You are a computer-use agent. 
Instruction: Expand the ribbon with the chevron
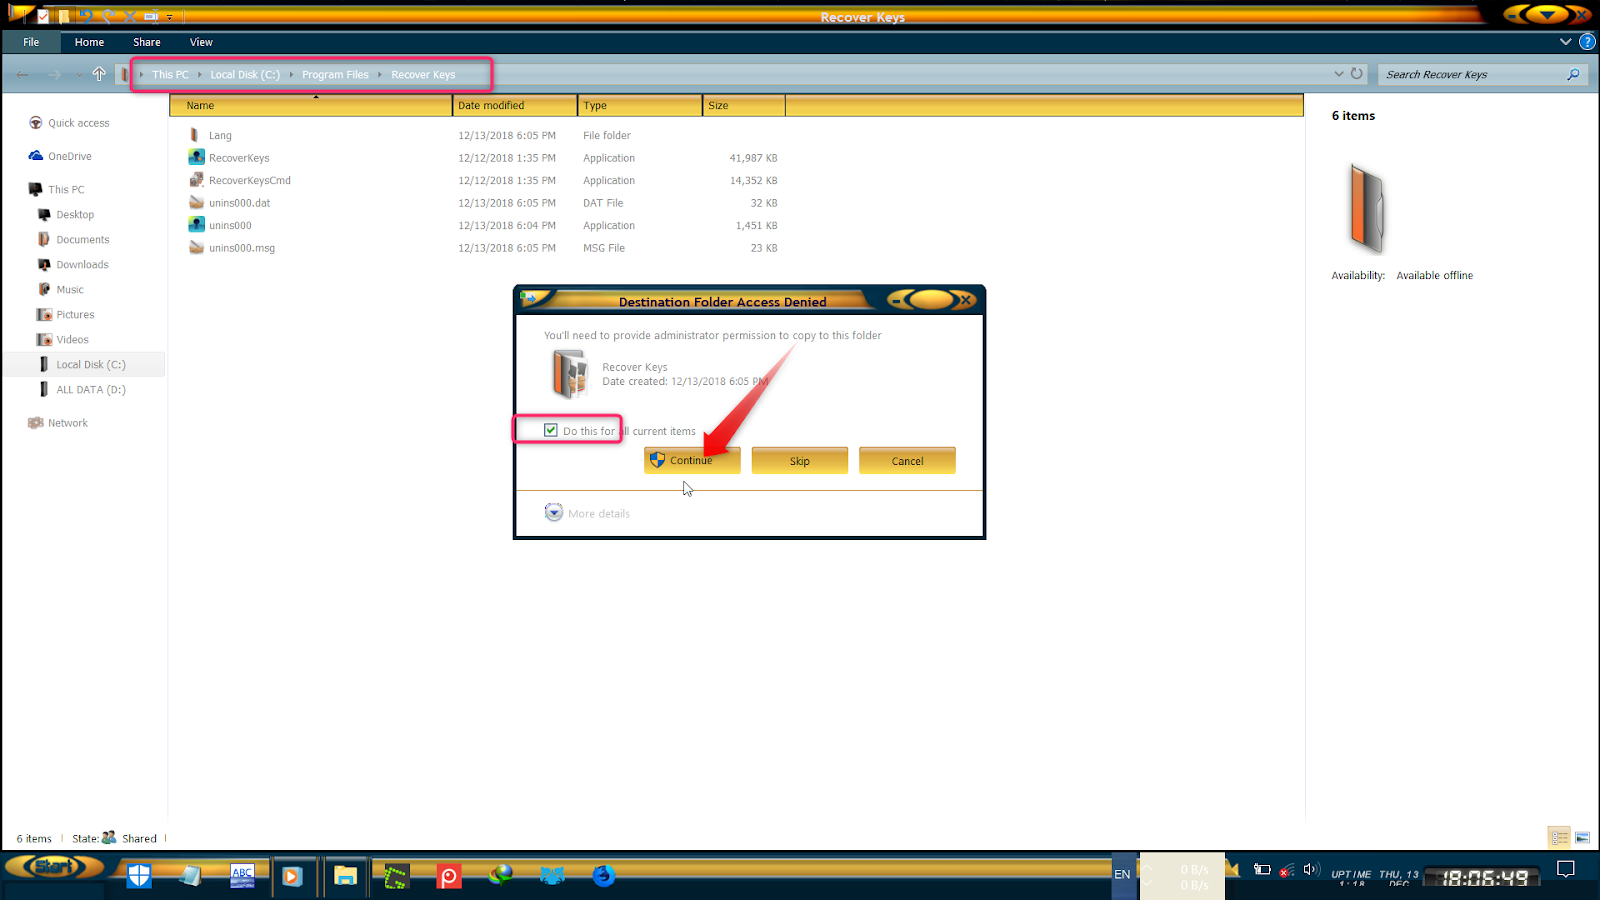tap(1566, 42)
